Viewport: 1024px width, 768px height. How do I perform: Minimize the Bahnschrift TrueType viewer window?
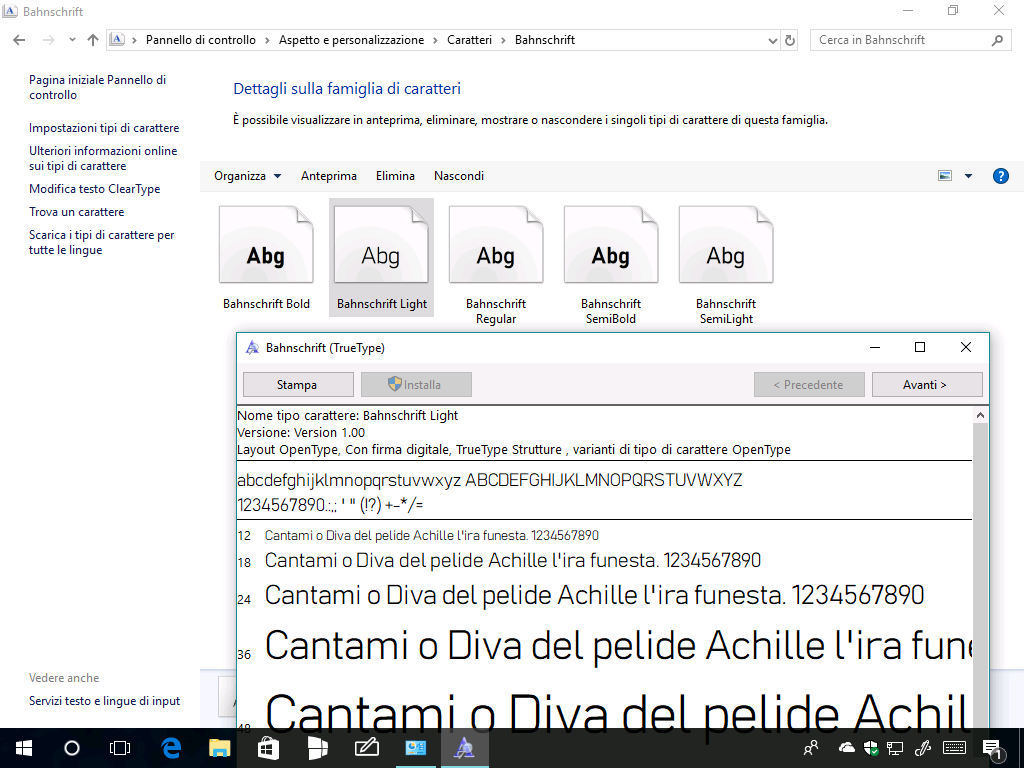coord(875,347)
